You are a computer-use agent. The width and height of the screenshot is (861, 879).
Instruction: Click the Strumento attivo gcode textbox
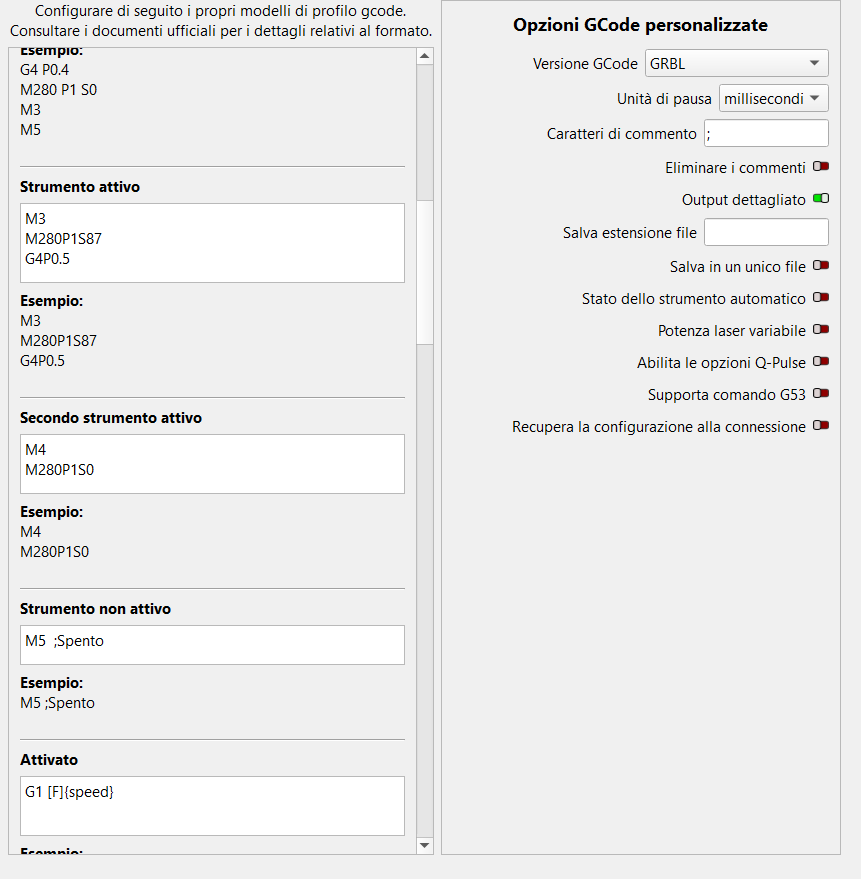[x=212, y=243]
